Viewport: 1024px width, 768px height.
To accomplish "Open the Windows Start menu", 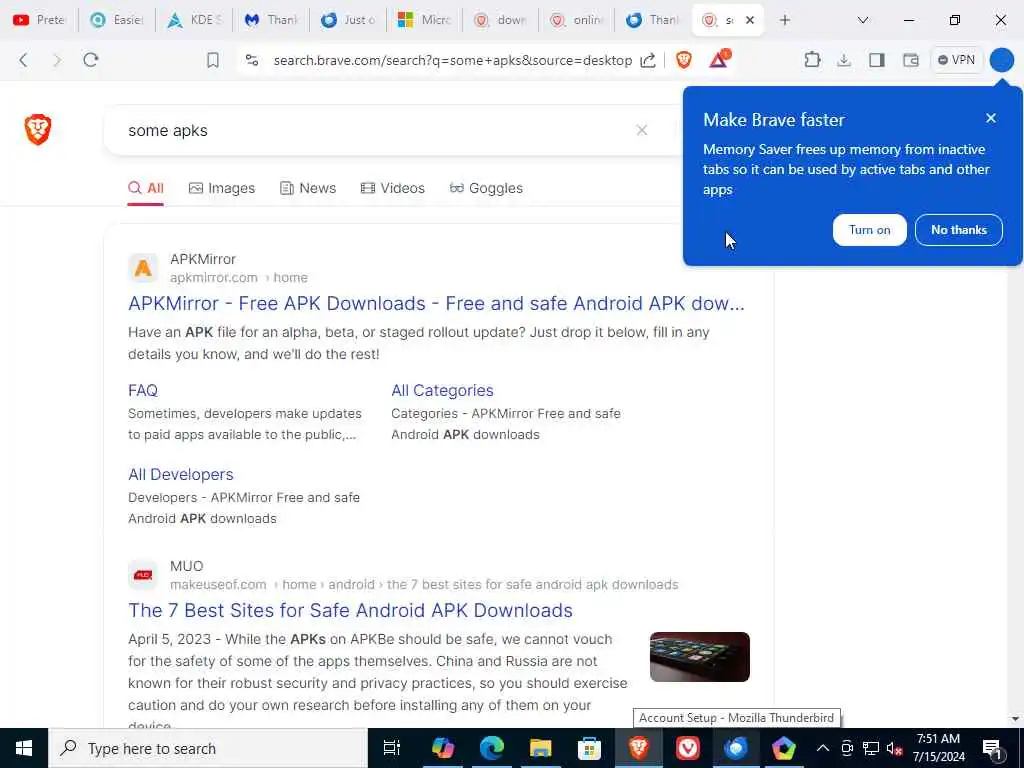I will tap(24, 748).
